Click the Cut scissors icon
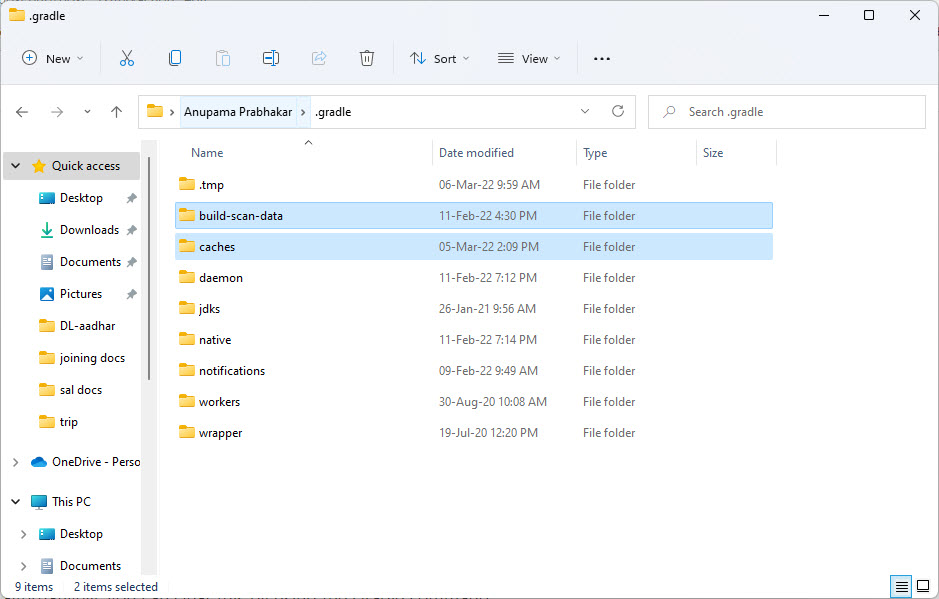 [127, 58]
